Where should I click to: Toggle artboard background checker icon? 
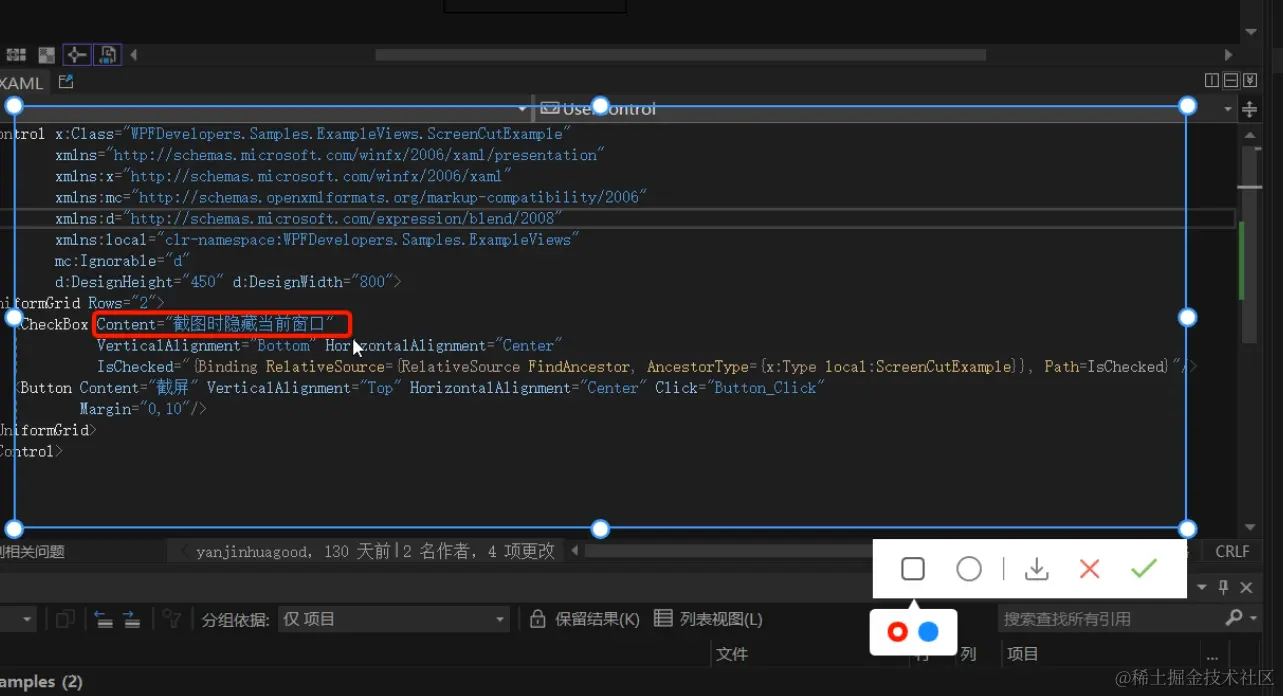46,55
